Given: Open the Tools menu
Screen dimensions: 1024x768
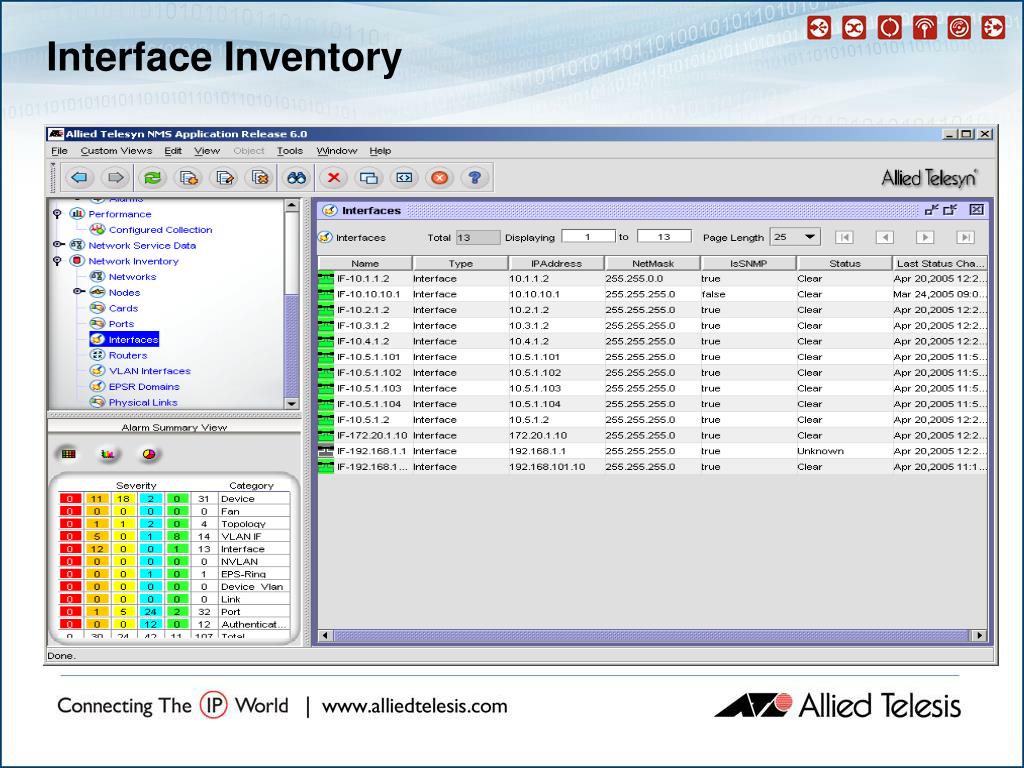Looking at the screenshot, I should coord(290,151).
